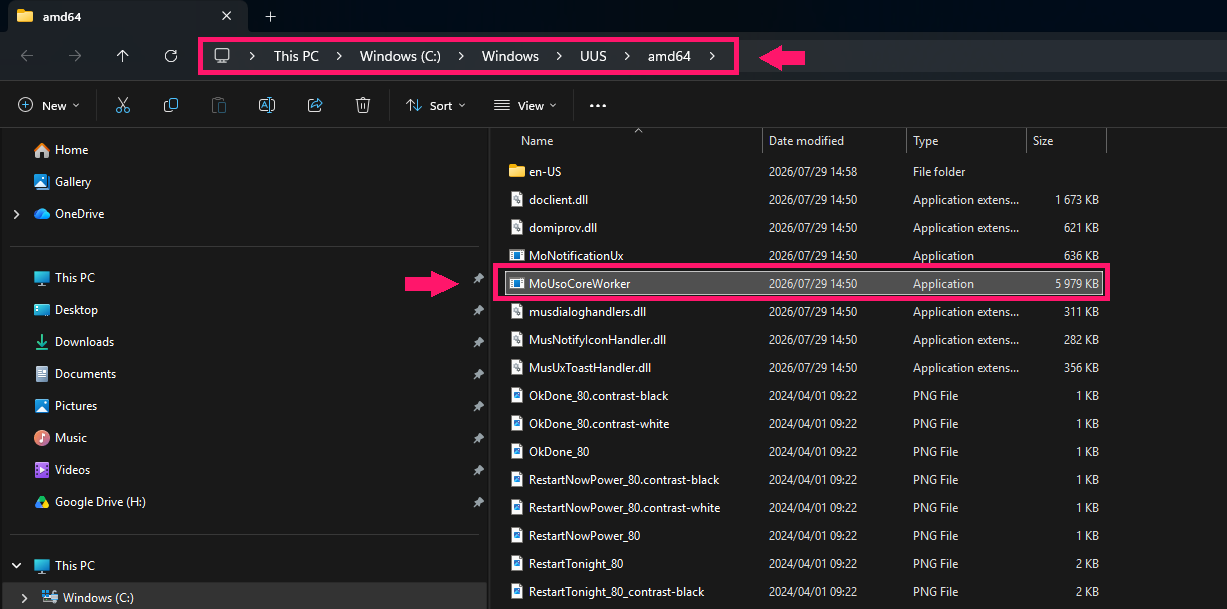Navigate to UUS in address bar
This screenshot has width=1227, height=609.
tap(593, 56)
